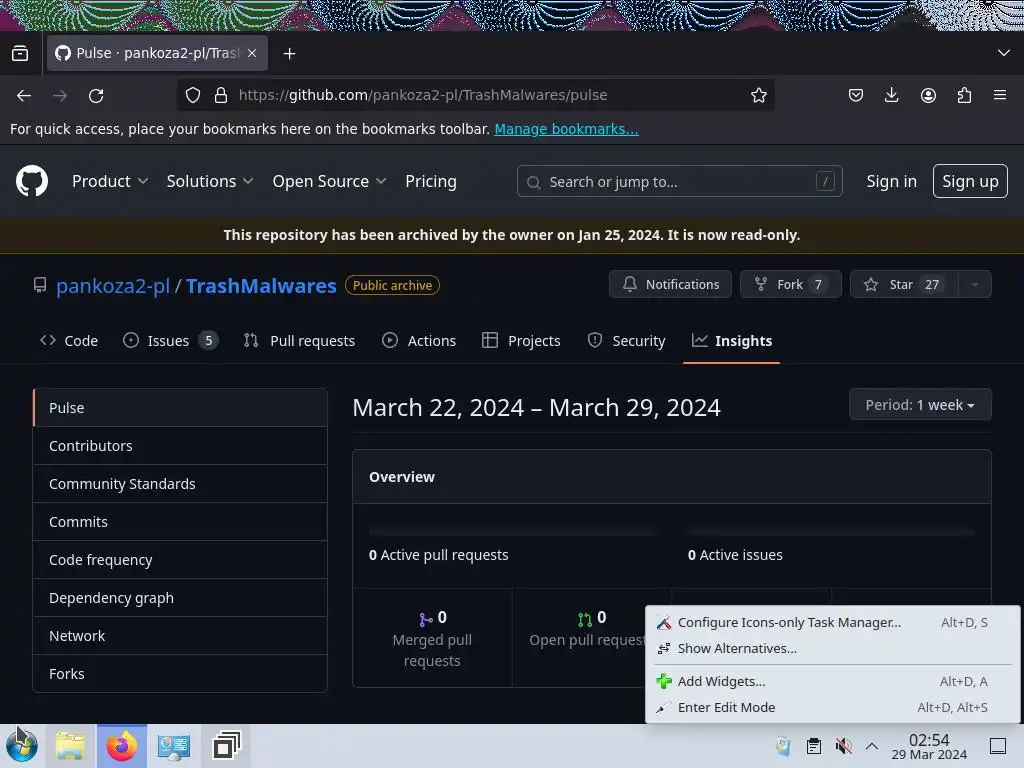The image size is (1024, 768).
Task: Show site security lock info
Action: [x=221, y=95]
